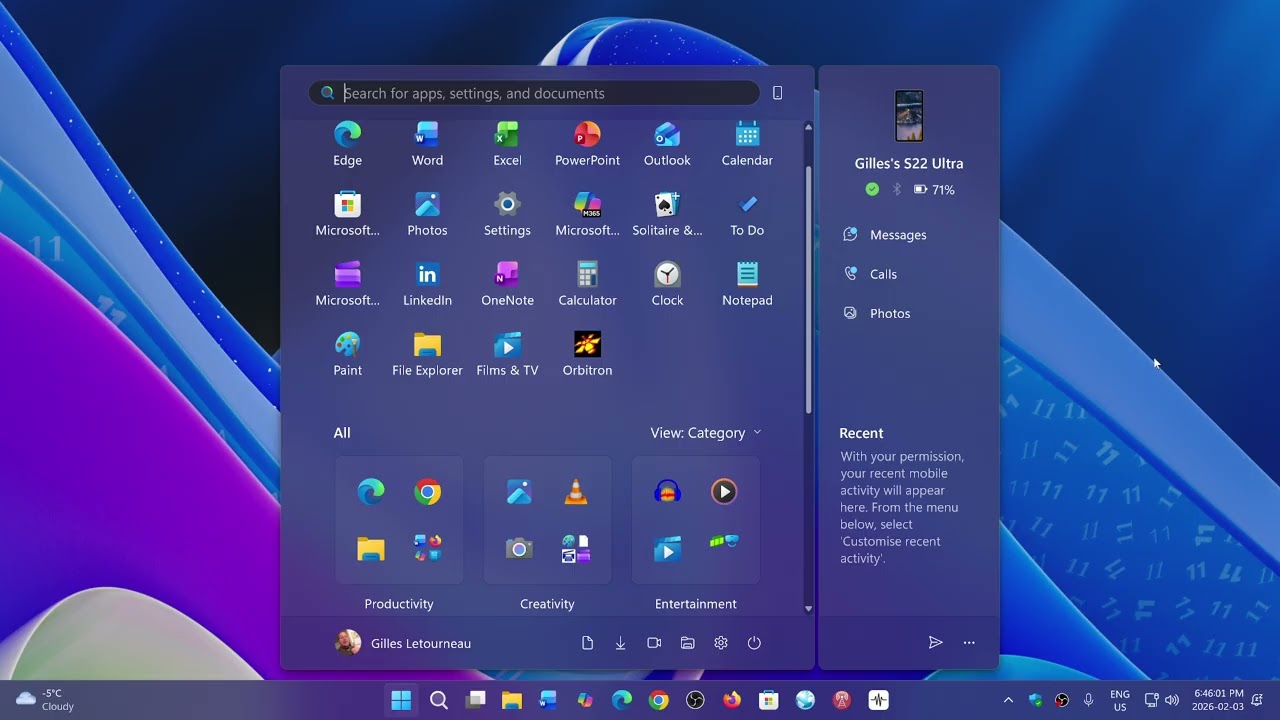
Task: Open OneNote pinned app
Action: pyautogui.click(x=507, y=285)
